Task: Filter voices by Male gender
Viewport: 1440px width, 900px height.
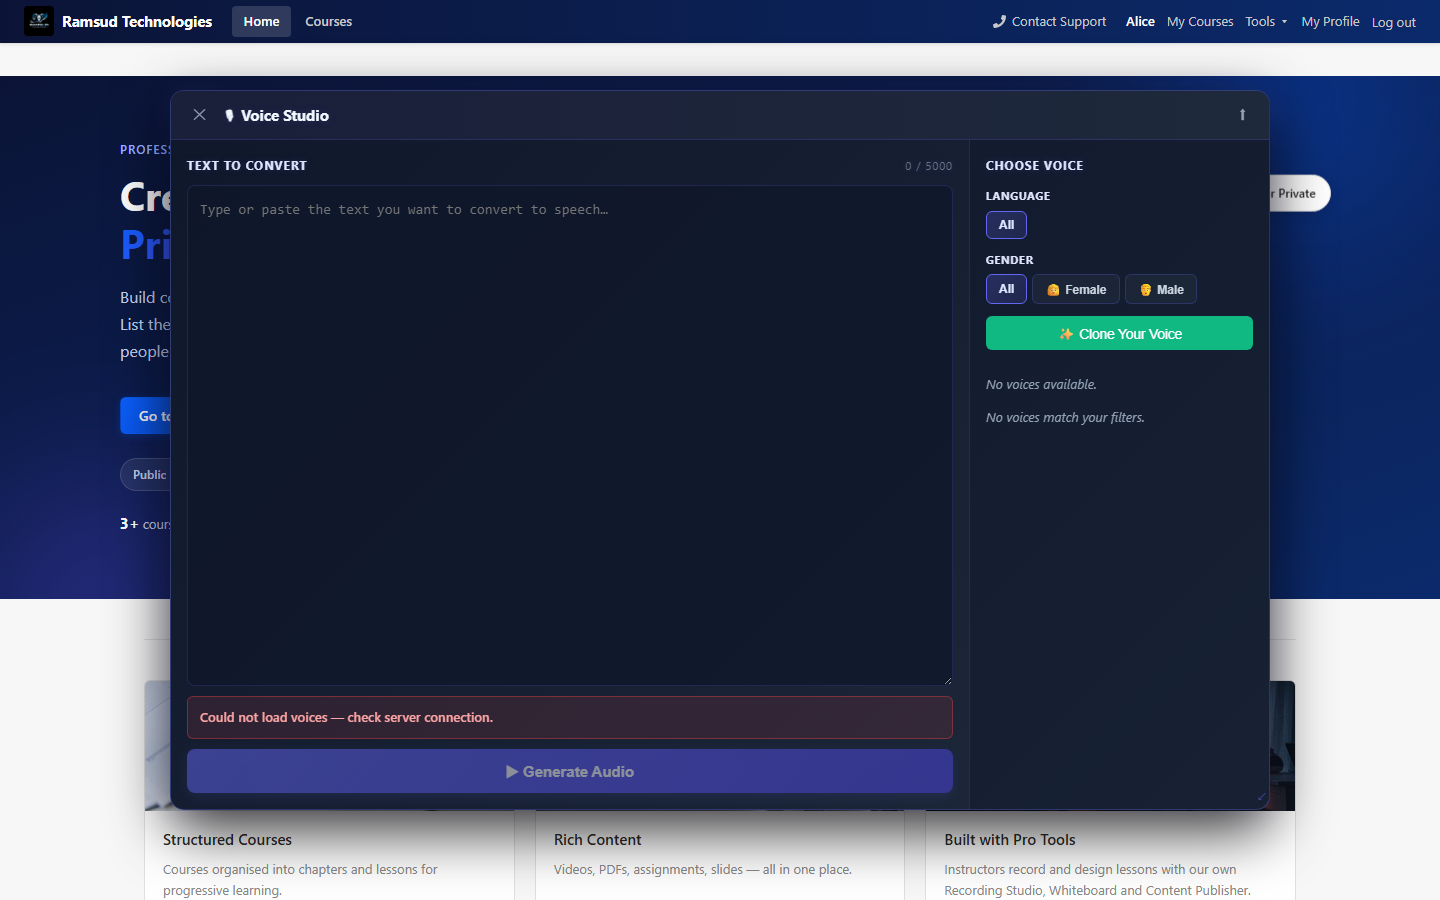Action: 1161,289
